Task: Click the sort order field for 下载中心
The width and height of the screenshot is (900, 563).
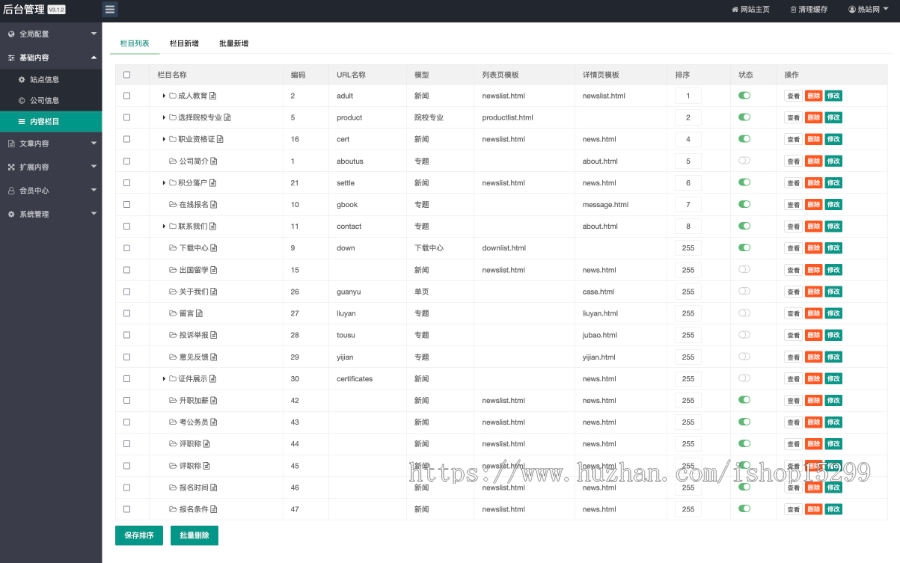Action: coord(688,248)
